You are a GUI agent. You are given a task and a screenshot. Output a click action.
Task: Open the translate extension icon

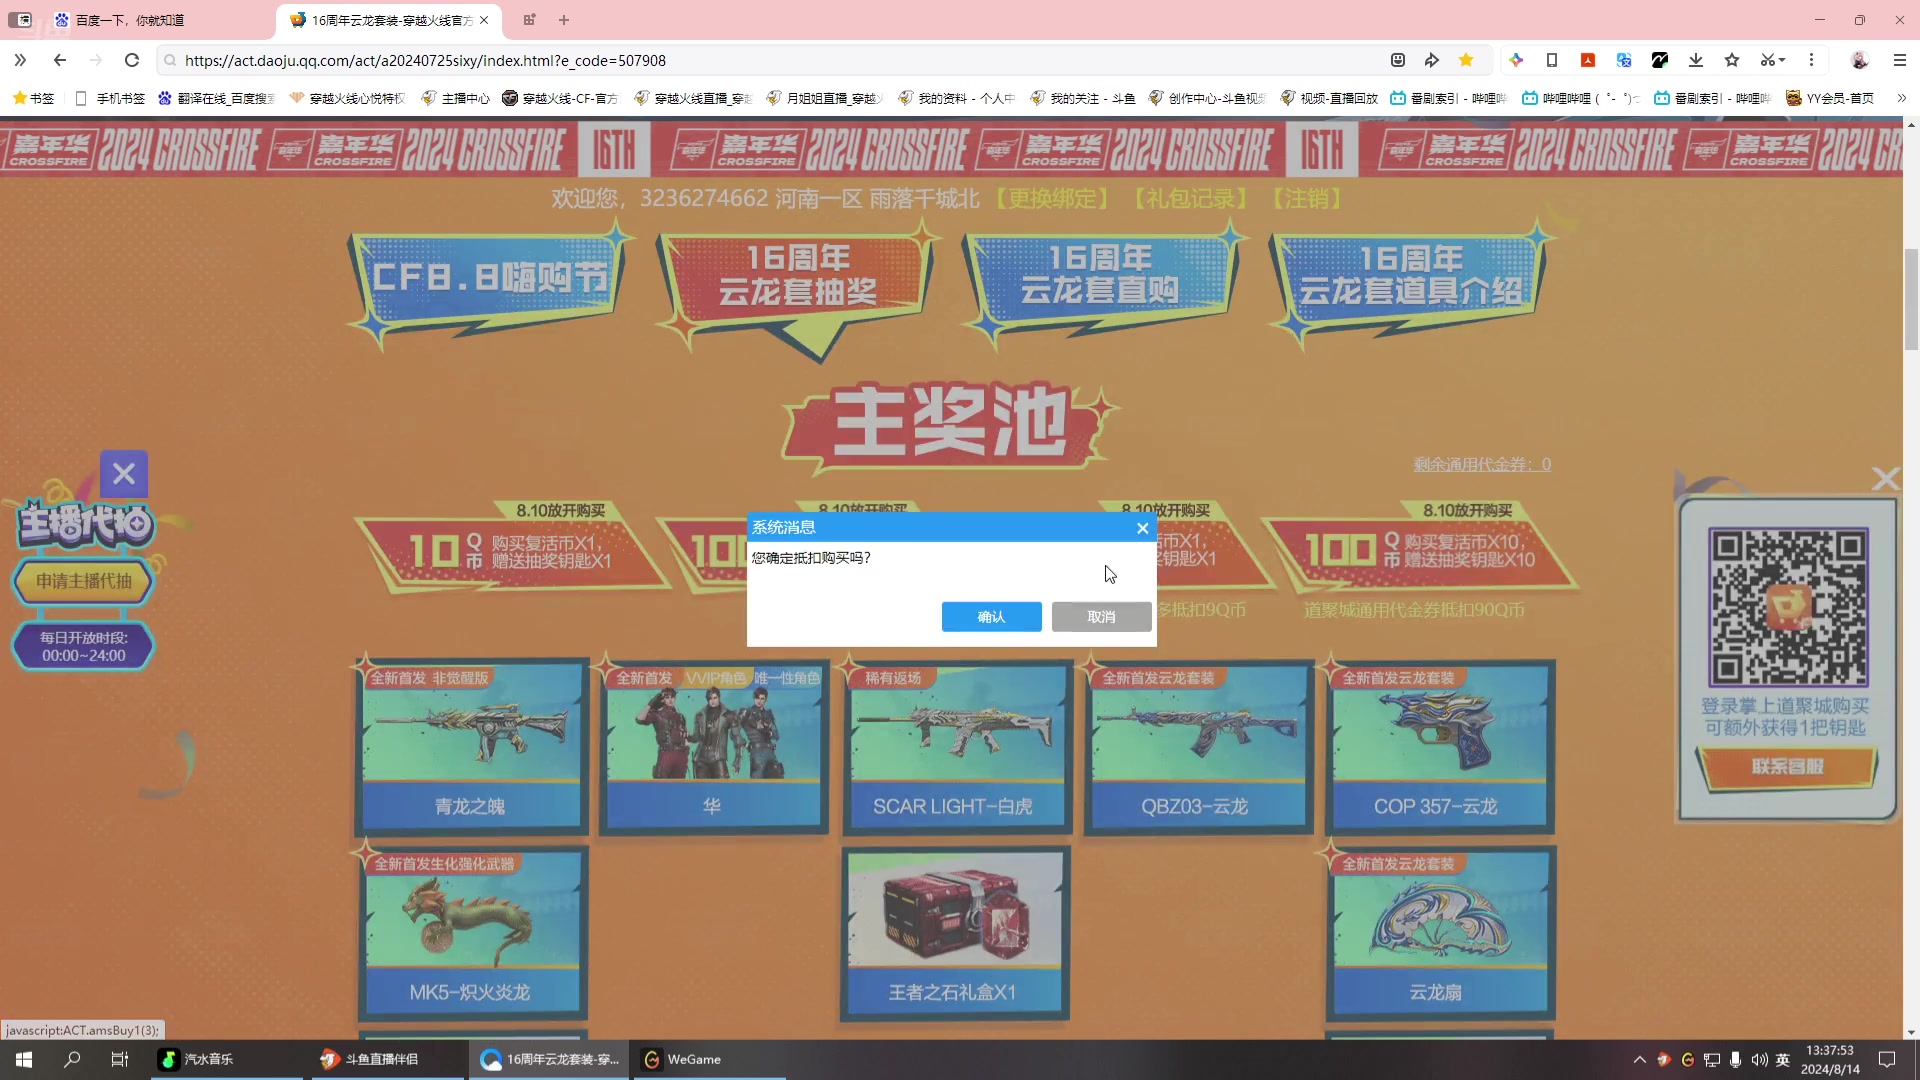(1624, 60)
